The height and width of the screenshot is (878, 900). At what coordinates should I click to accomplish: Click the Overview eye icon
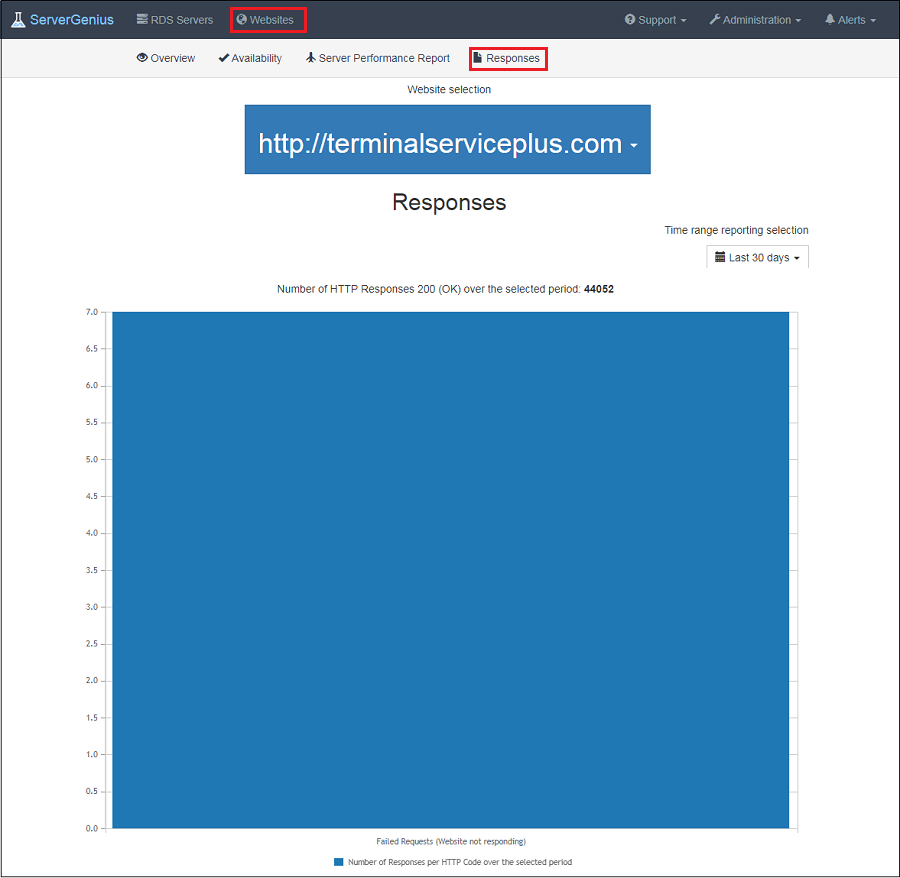click(143, 57)
